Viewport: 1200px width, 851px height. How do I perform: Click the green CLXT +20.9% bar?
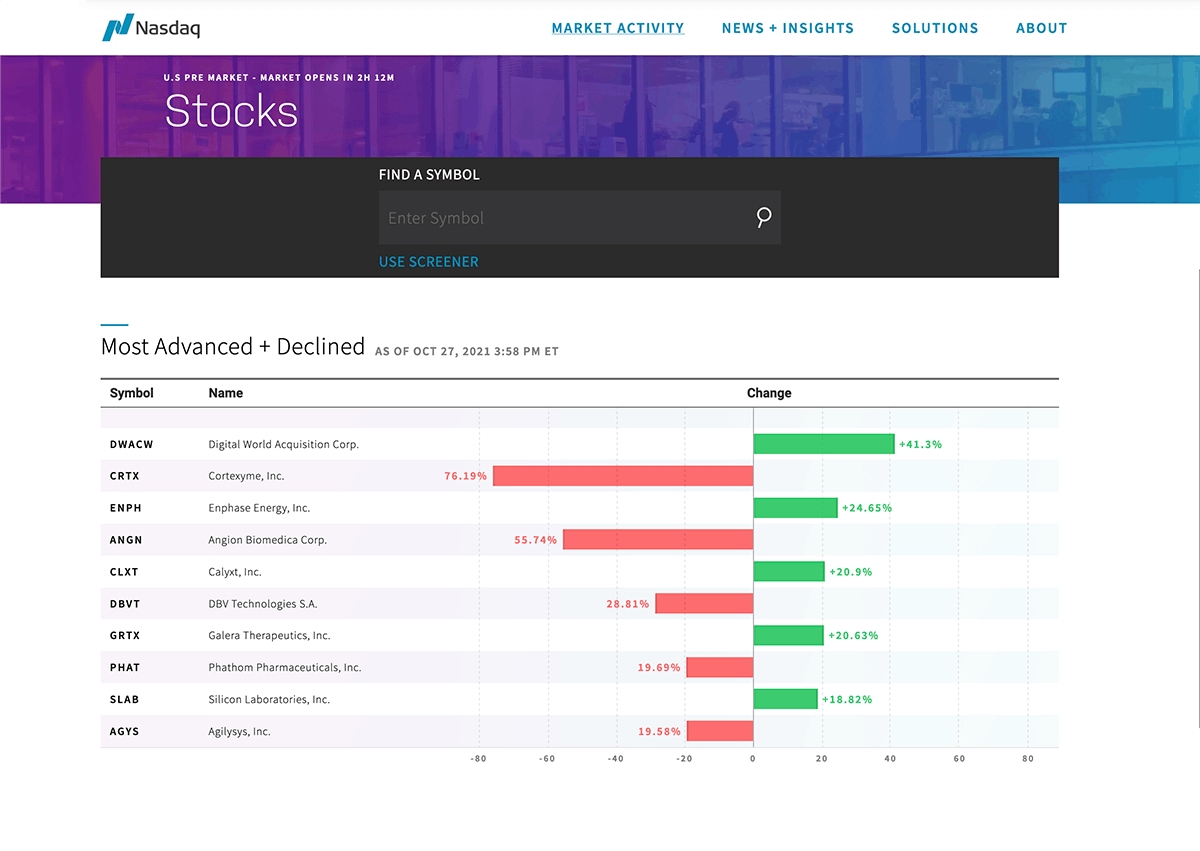click(789, 572)
